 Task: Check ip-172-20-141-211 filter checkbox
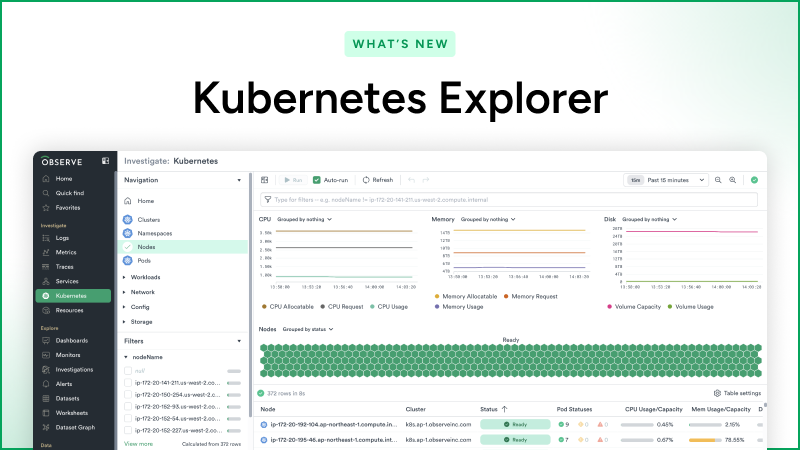[x=128, y=383]
